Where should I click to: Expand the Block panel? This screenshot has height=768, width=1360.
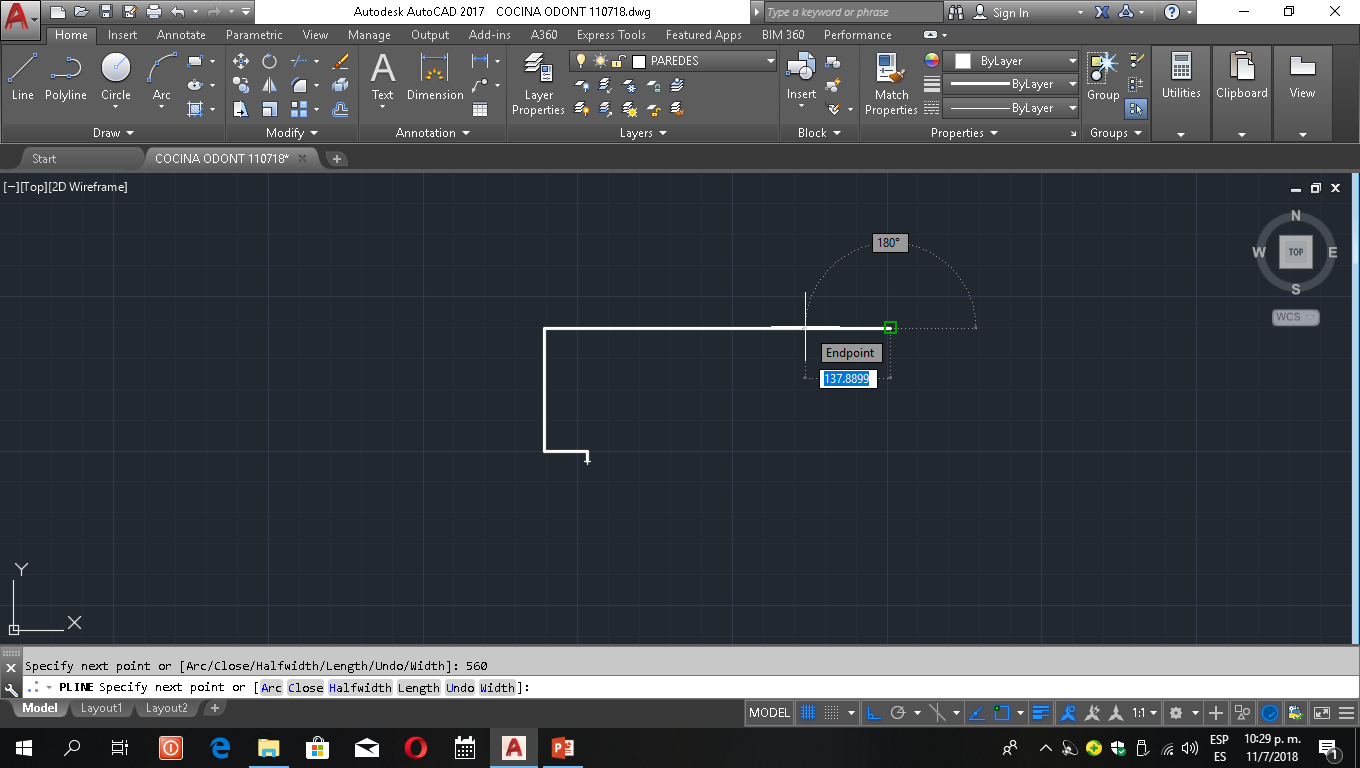tap(819, 133)
